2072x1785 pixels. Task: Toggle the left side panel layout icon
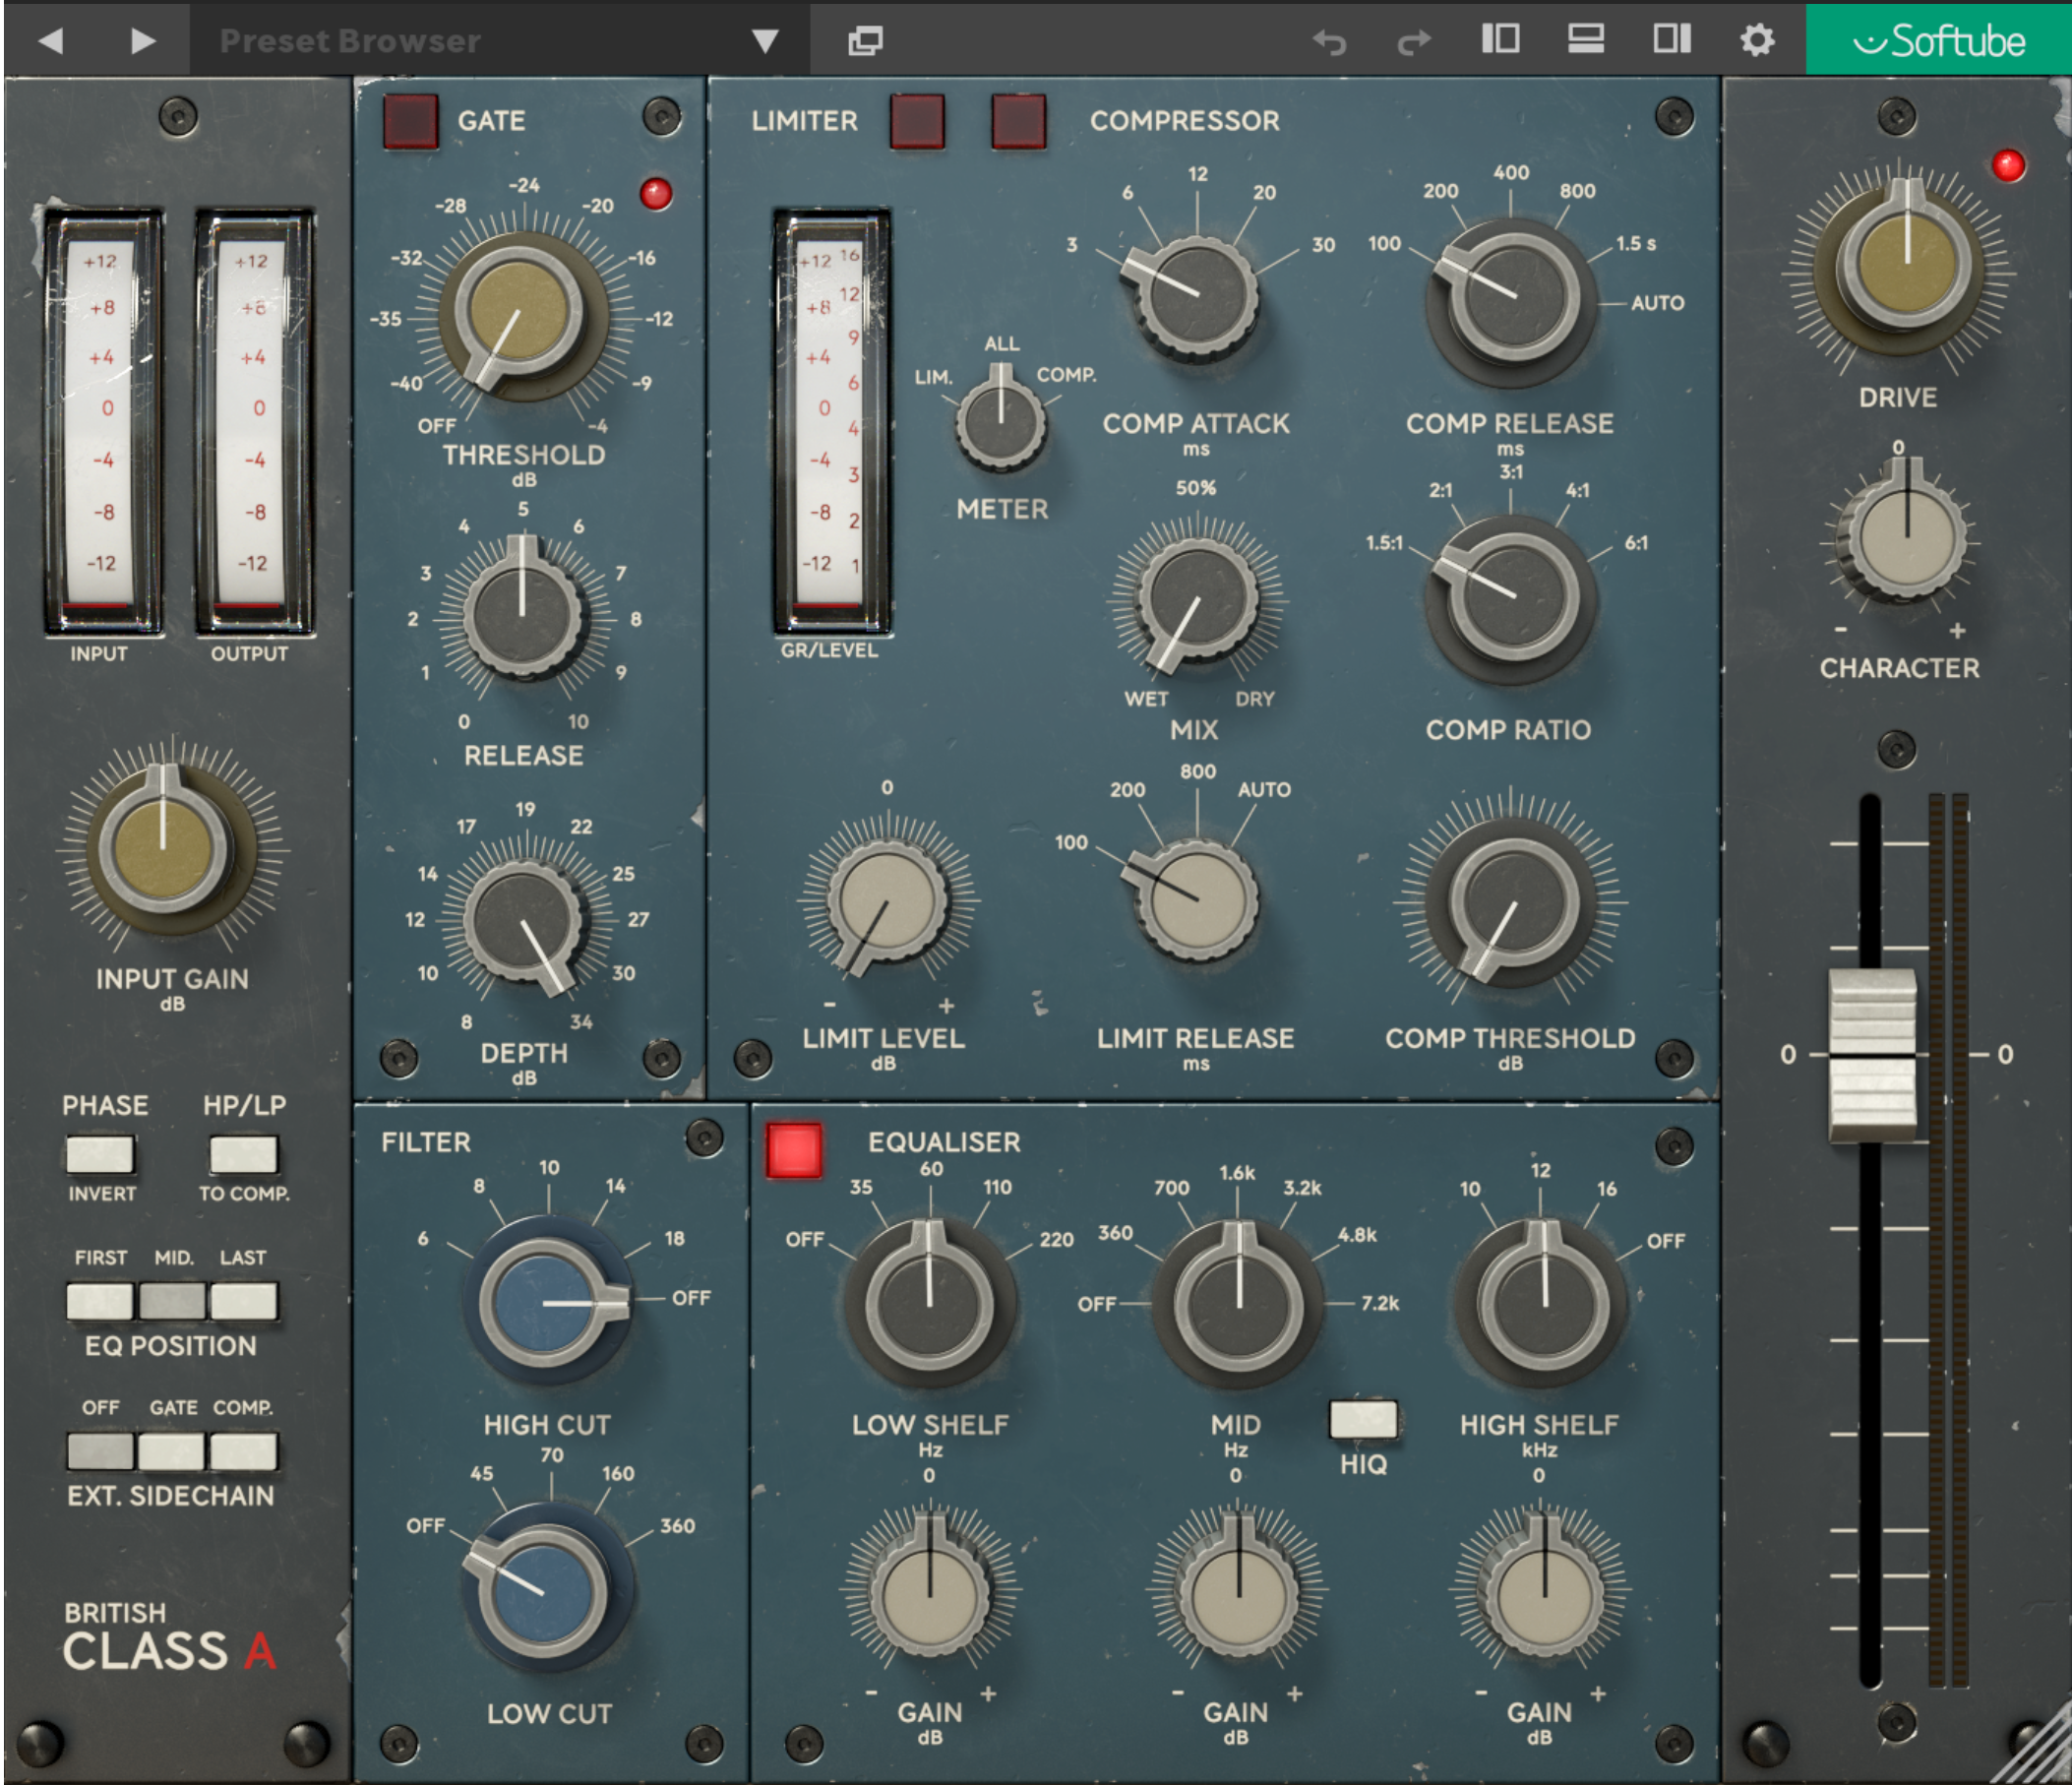[1500, 40]
